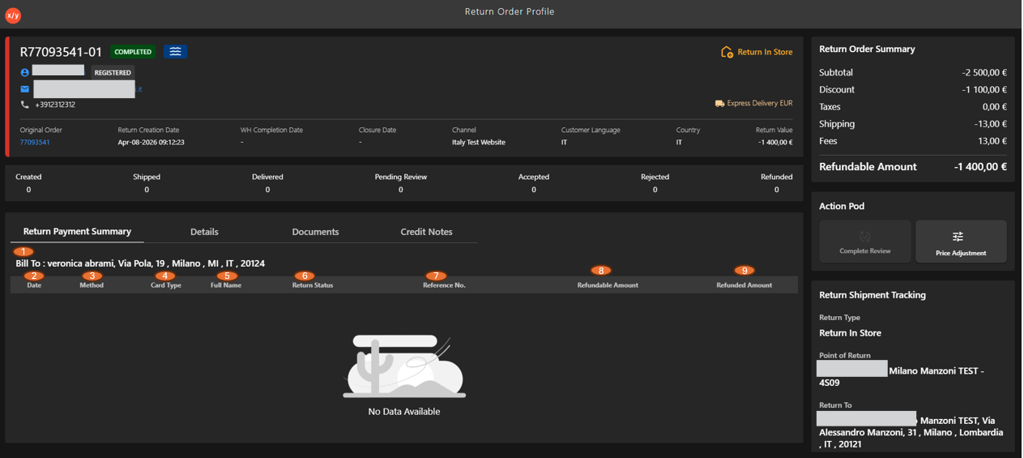Click the Full Name column header
1024x458 pixels.
[x=226, y=286]
